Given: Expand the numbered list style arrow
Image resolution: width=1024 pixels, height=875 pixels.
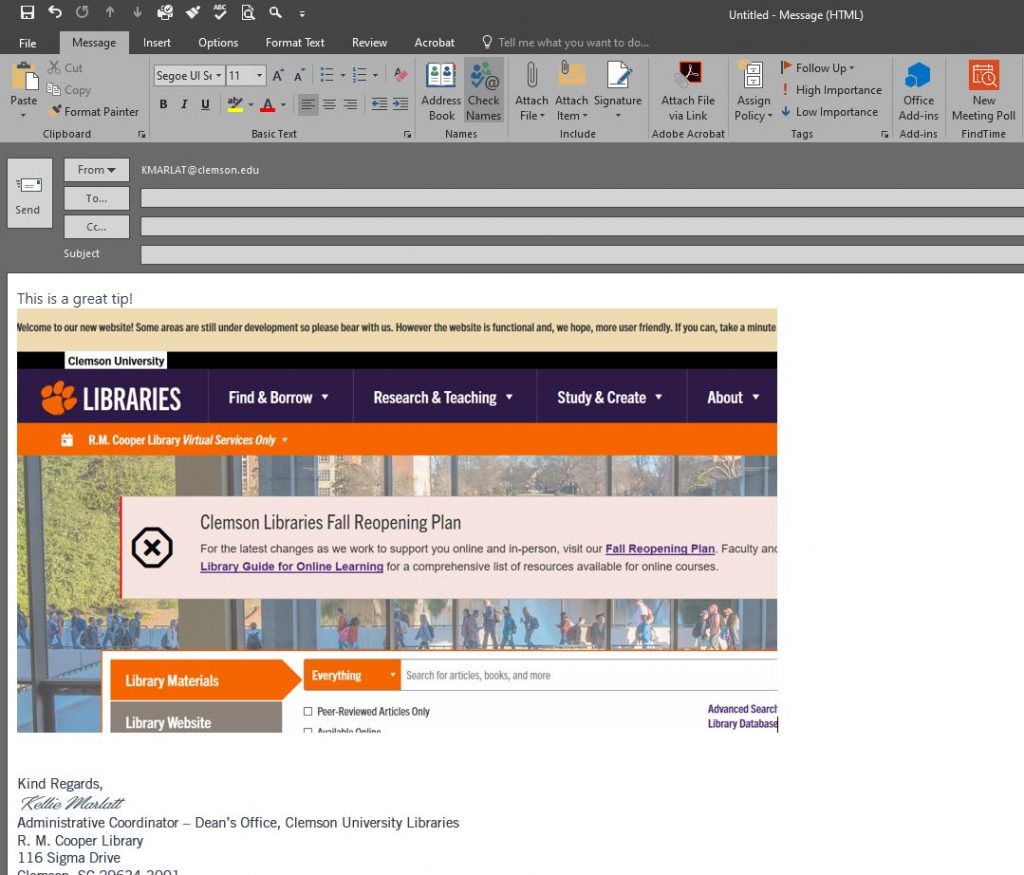Looking at the screenshot, I should pos(375,76).
